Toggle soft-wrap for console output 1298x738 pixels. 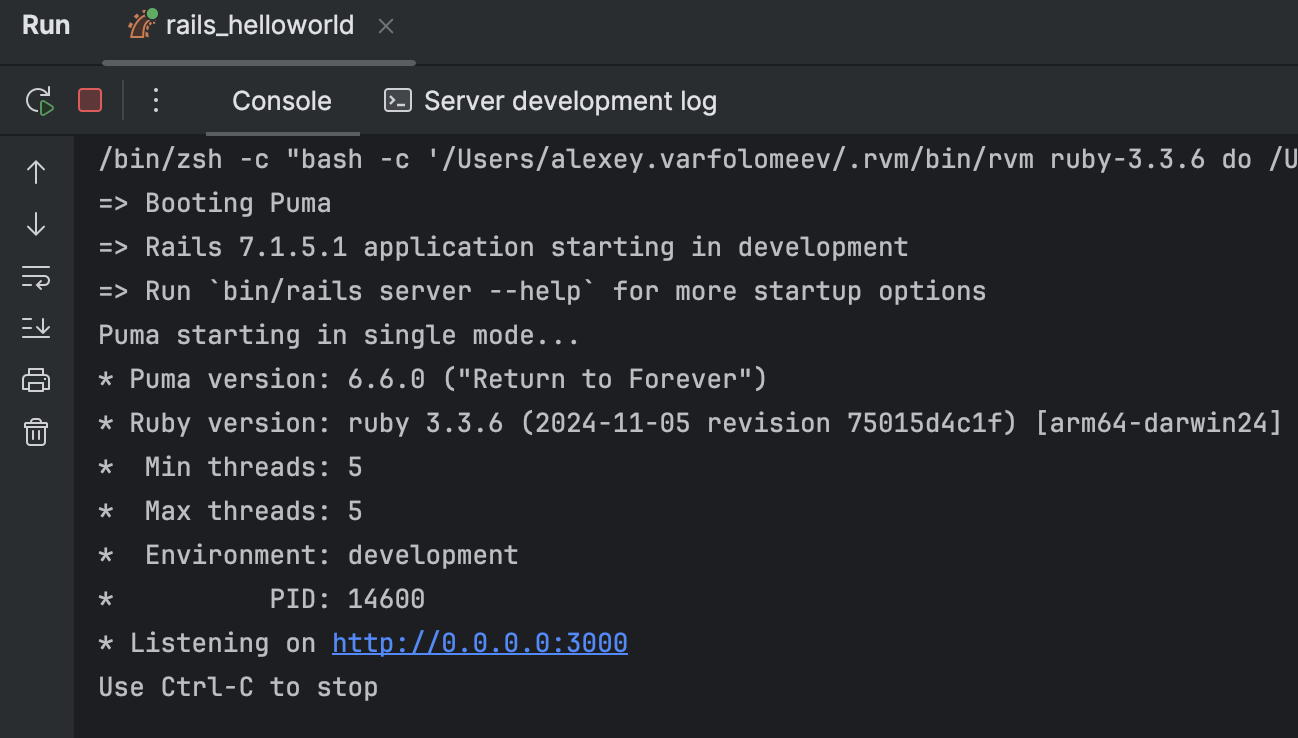click(x=36, y=278)
